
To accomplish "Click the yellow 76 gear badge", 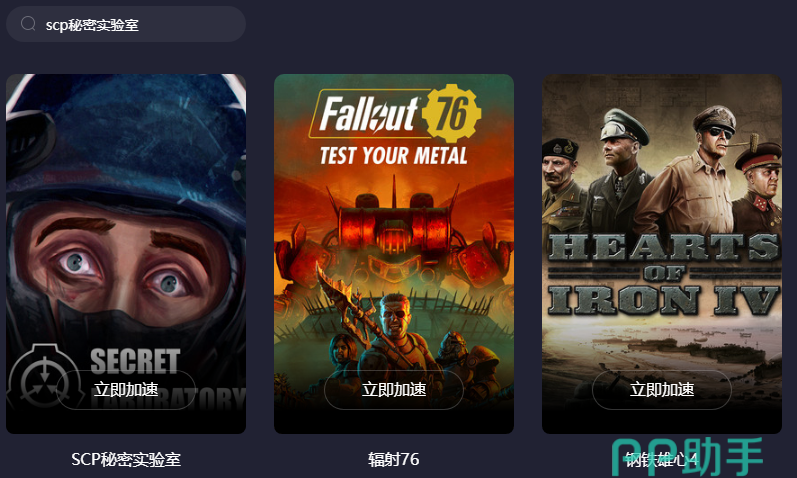I will point(451,113).
